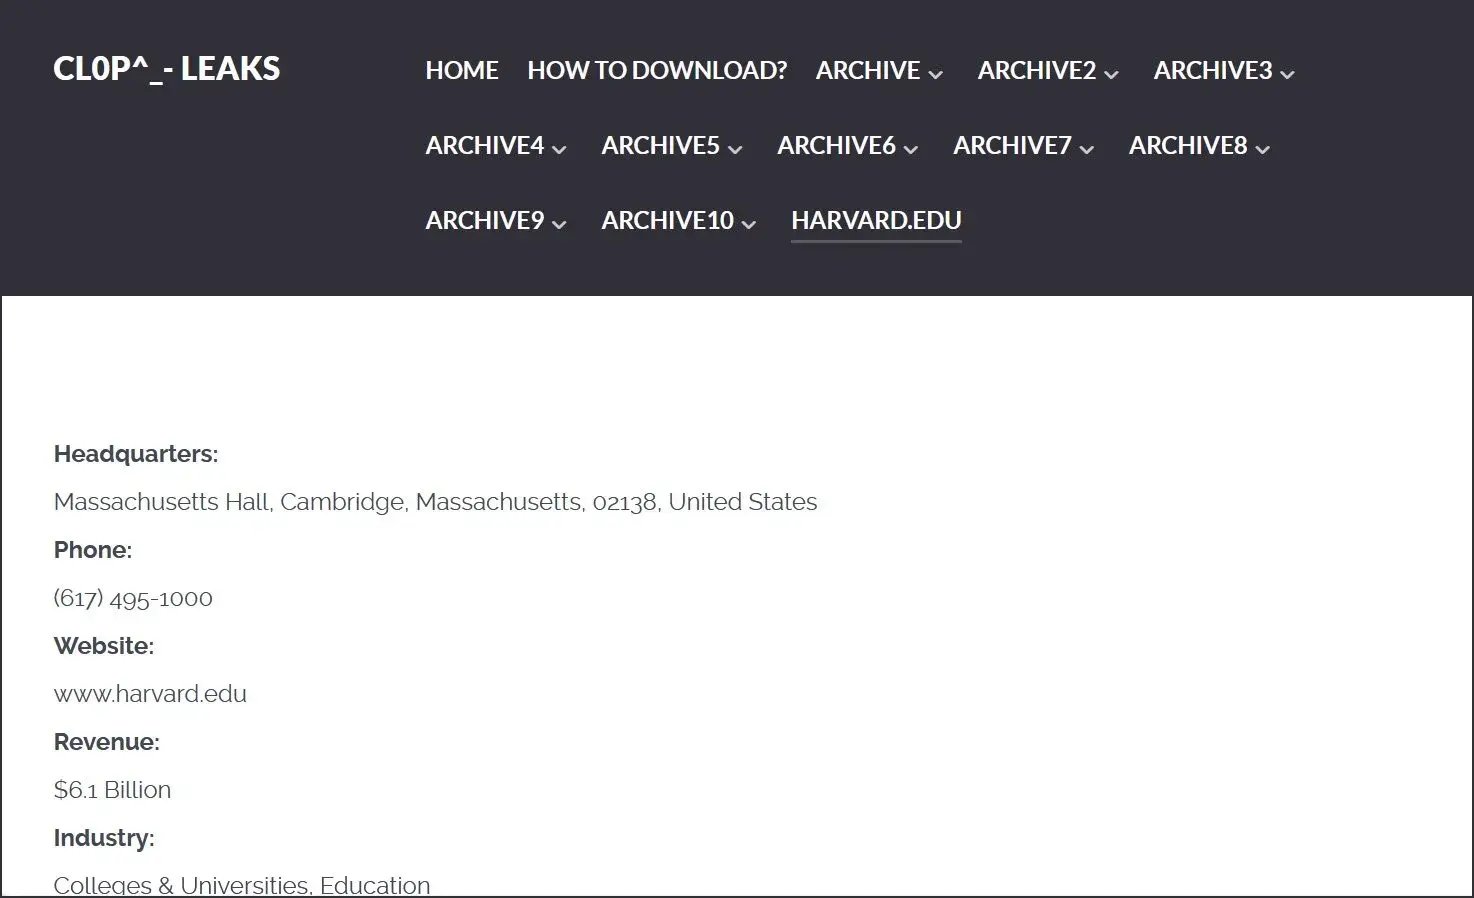Select the ARCHIVE7 navigation item
The width and height of the screenshot is (1474, 898).
click(1012, 146)
